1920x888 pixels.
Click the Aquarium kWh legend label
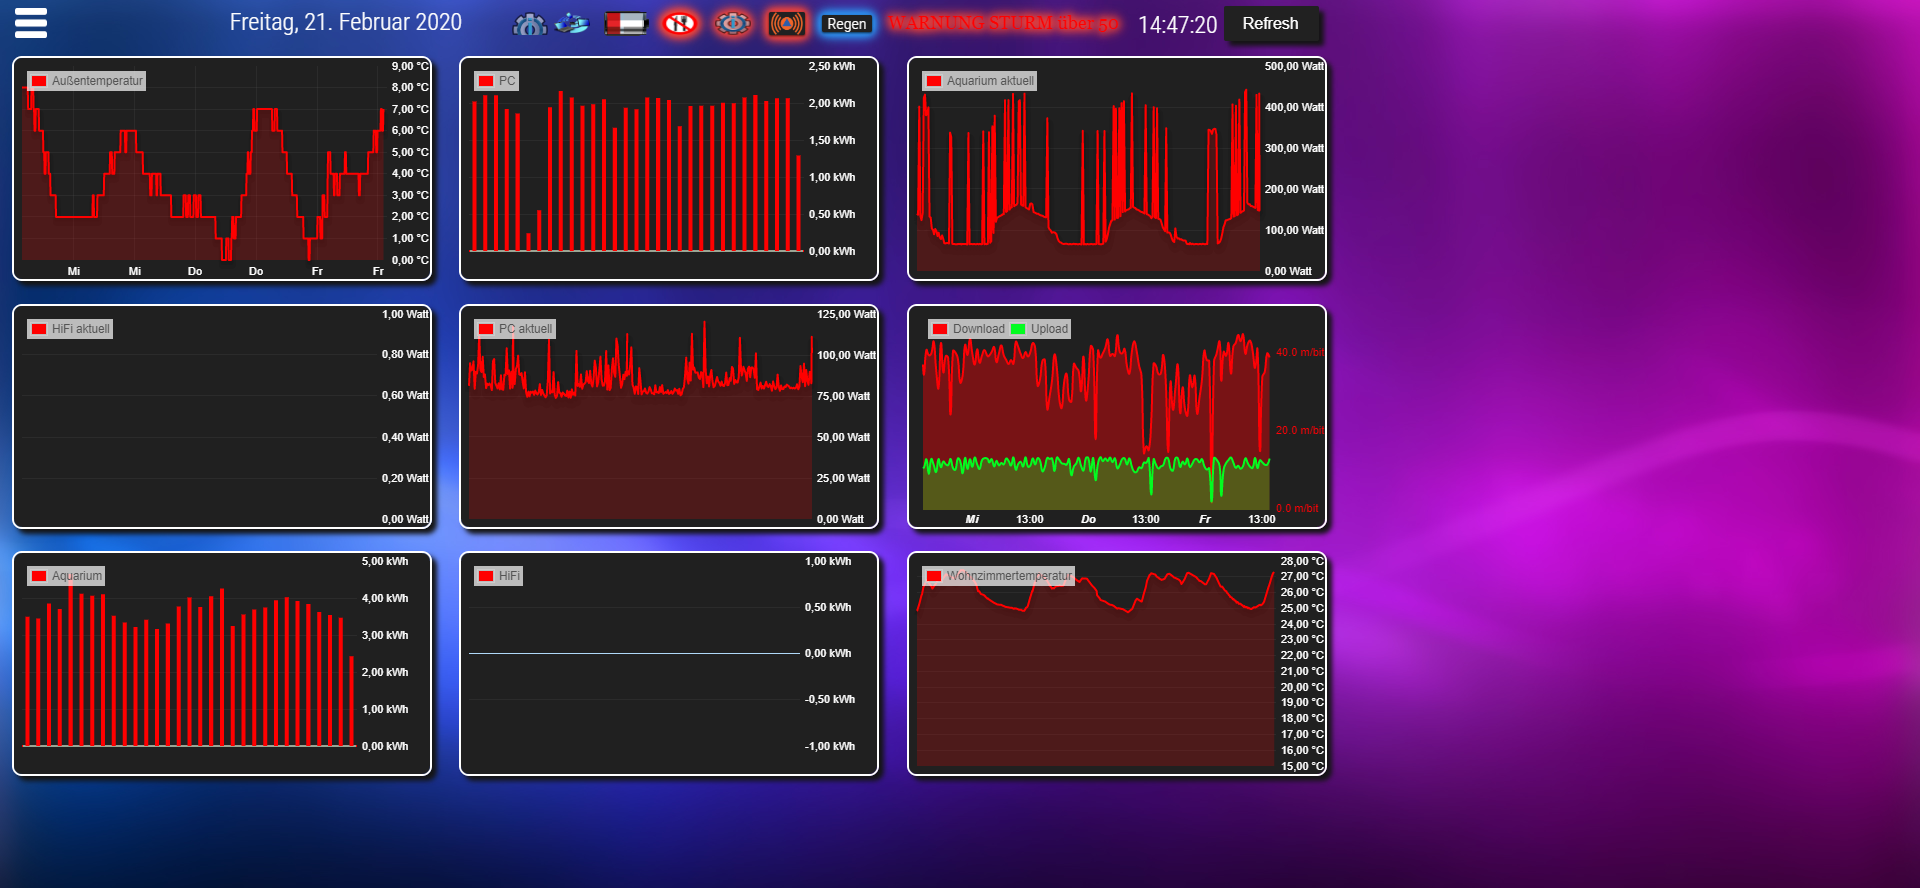(x=77, y=576)
